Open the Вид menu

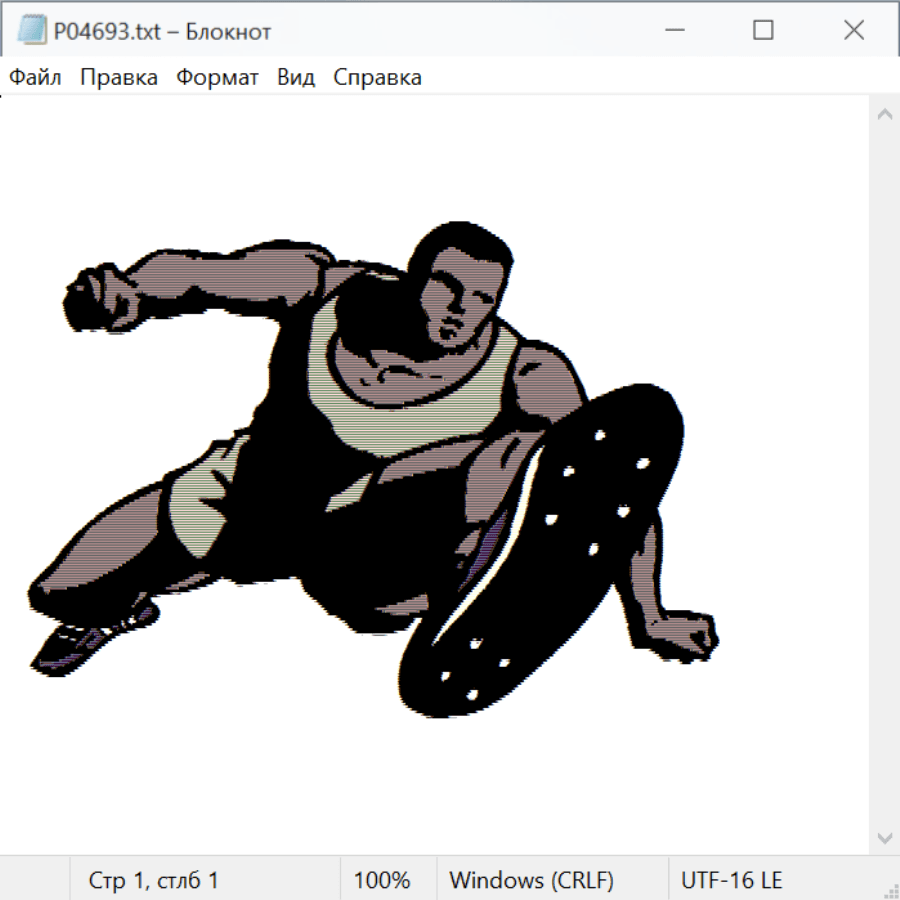pyautogui.click(x=295, y=78)
